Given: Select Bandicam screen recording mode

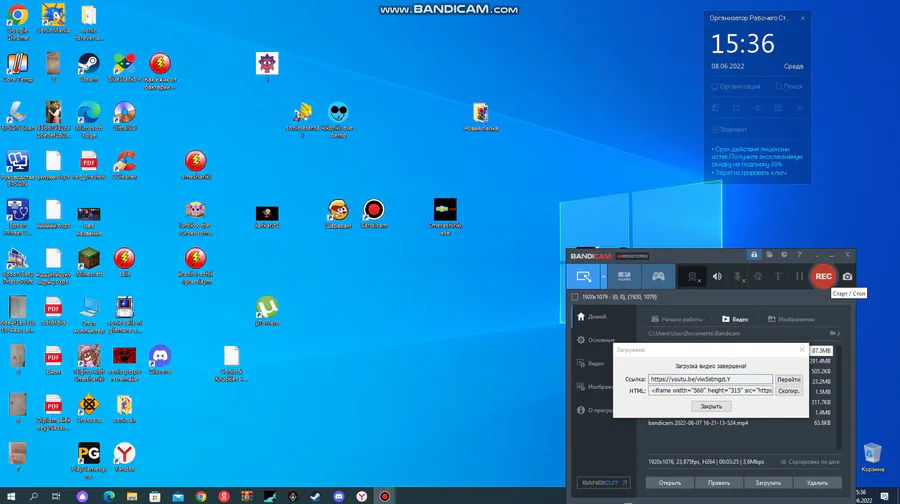Looking at the screenshot, I should coord(583,277).
